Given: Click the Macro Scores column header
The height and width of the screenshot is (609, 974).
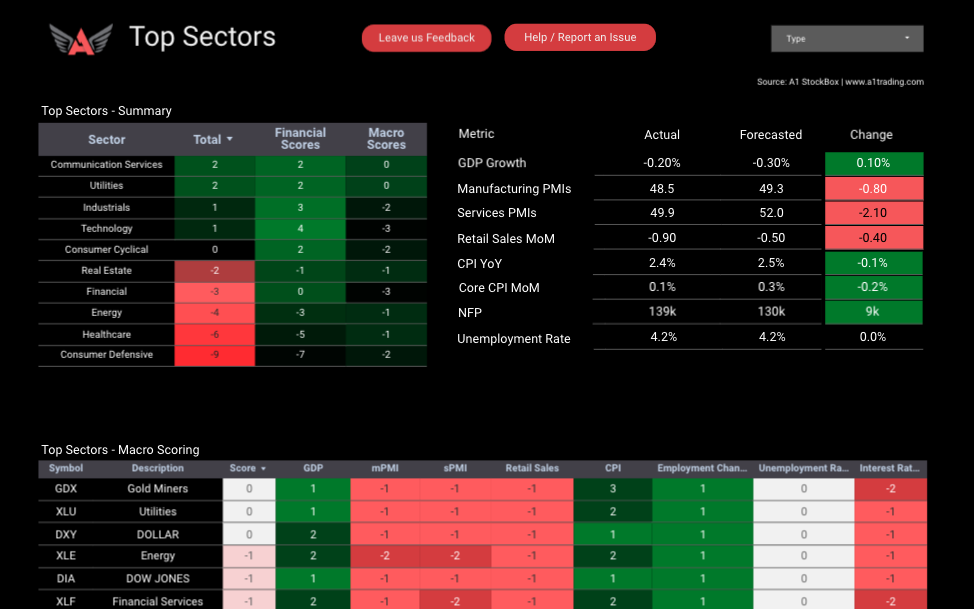Looking at the screenshot, I should 386,139.
